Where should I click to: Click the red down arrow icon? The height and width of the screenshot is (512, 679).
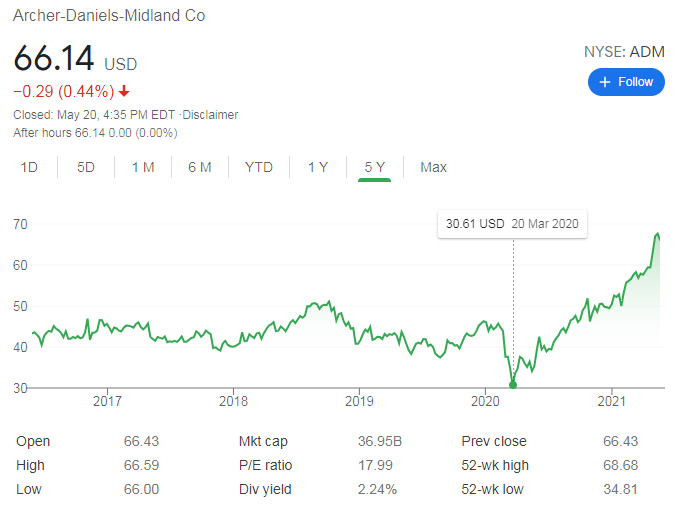click(124, 91)
